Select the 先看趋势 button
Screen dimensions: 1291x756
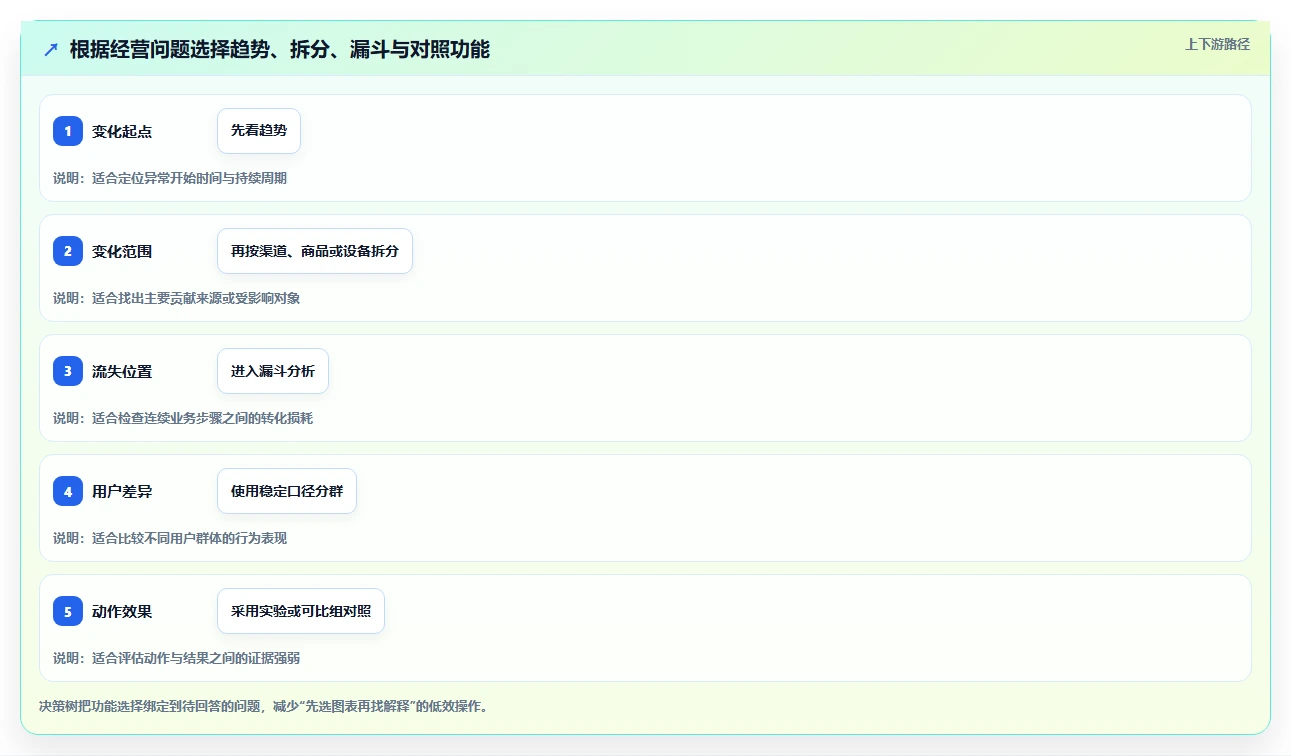pyautogui.click(x=259, y=131)
